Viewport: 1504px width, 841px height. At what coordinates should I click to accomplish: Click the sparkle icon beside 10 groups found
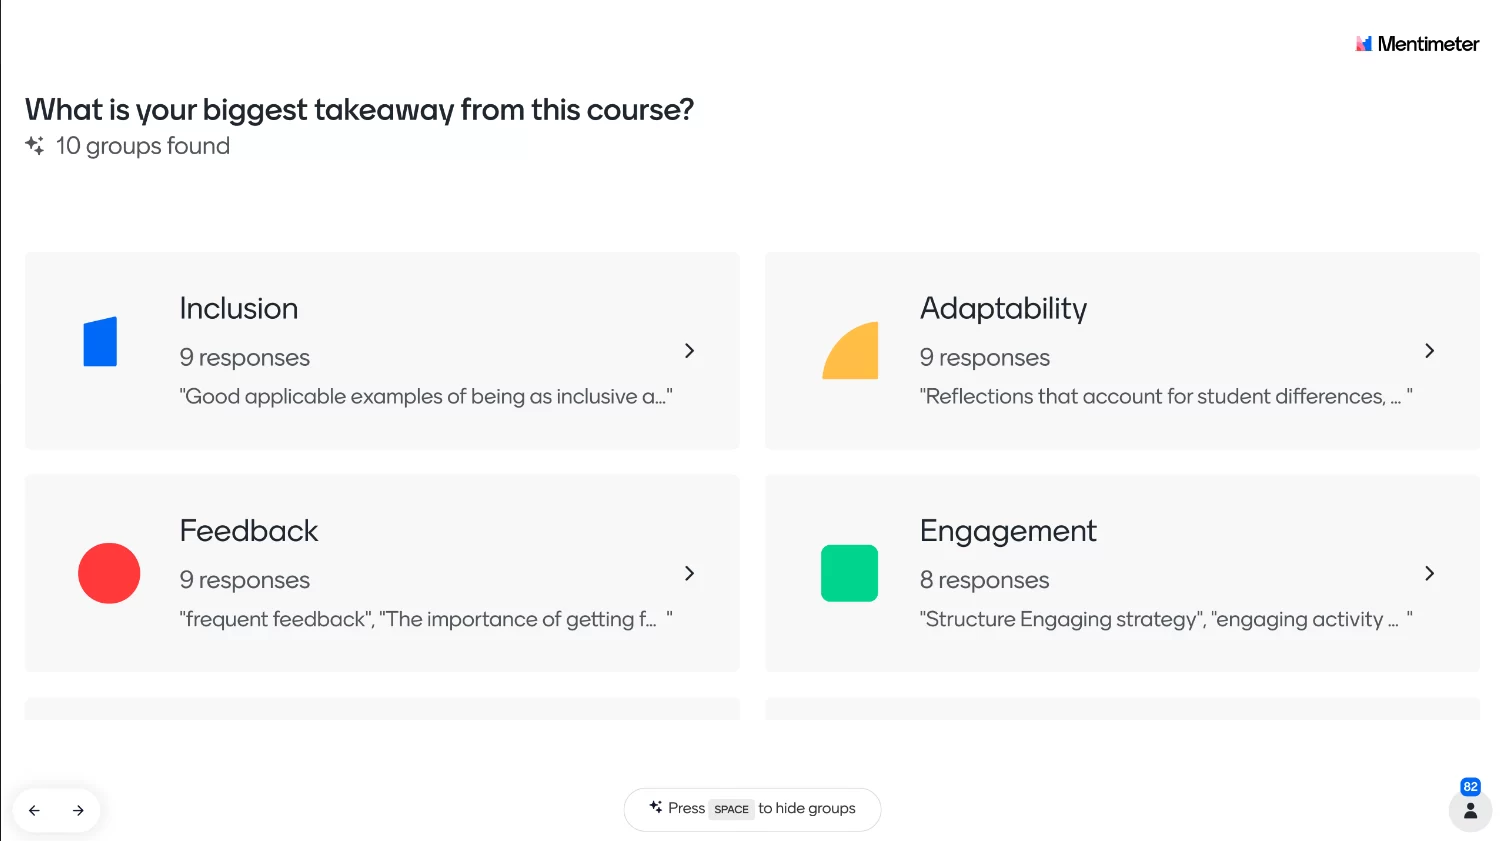[35, 145]
